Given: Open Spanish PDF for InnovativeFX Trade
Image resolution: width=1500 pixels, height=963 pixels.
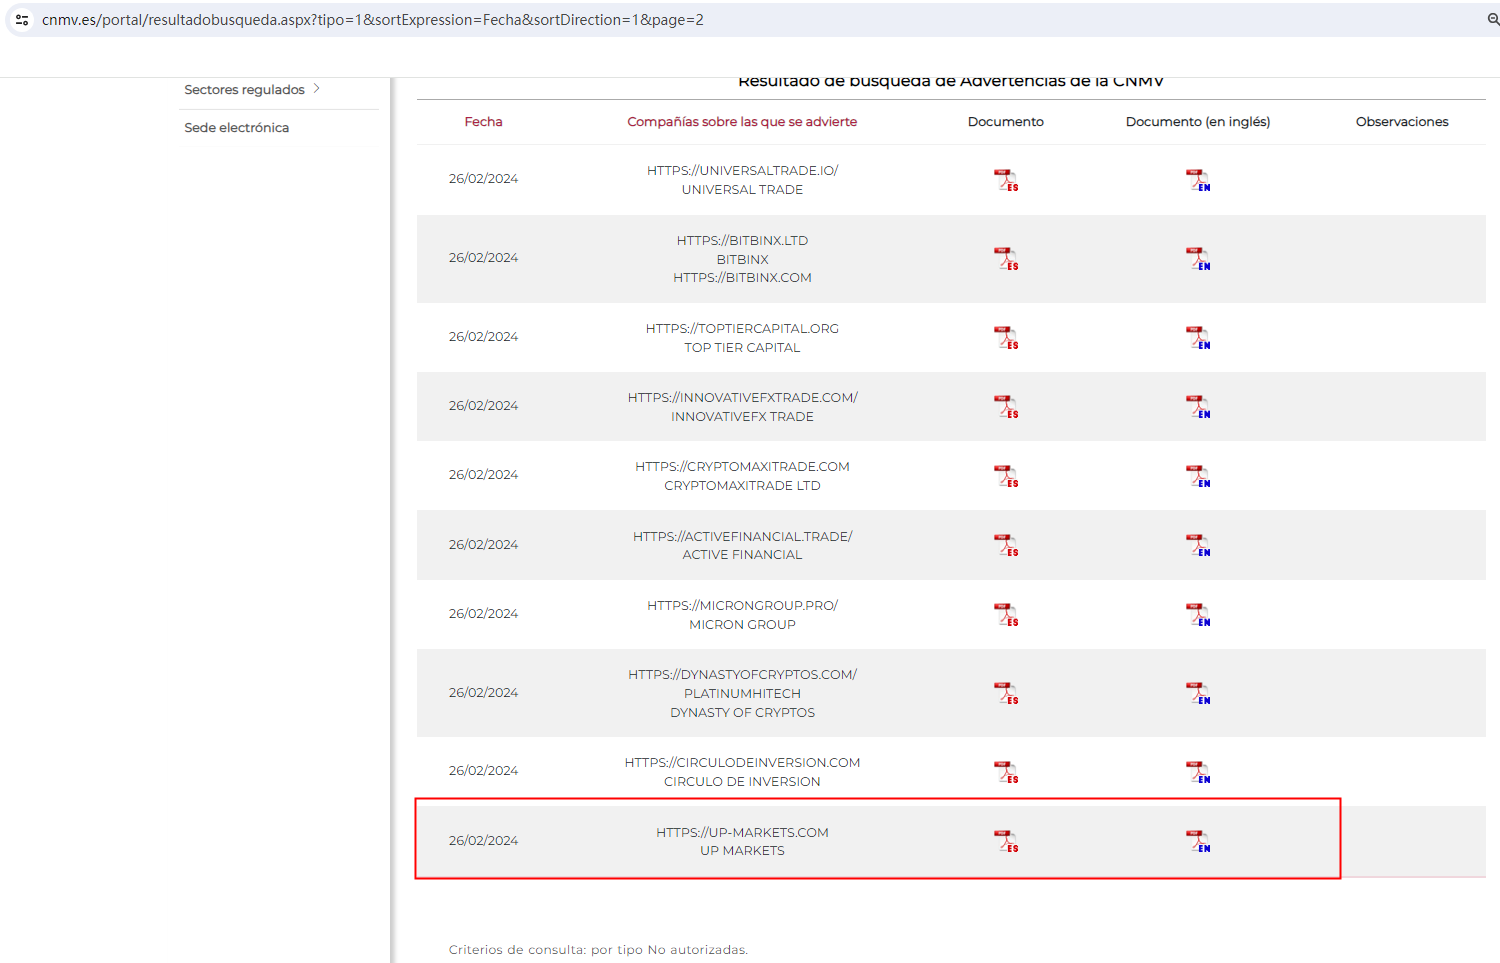Looking at the screenshot, I should coord(1006,407).
